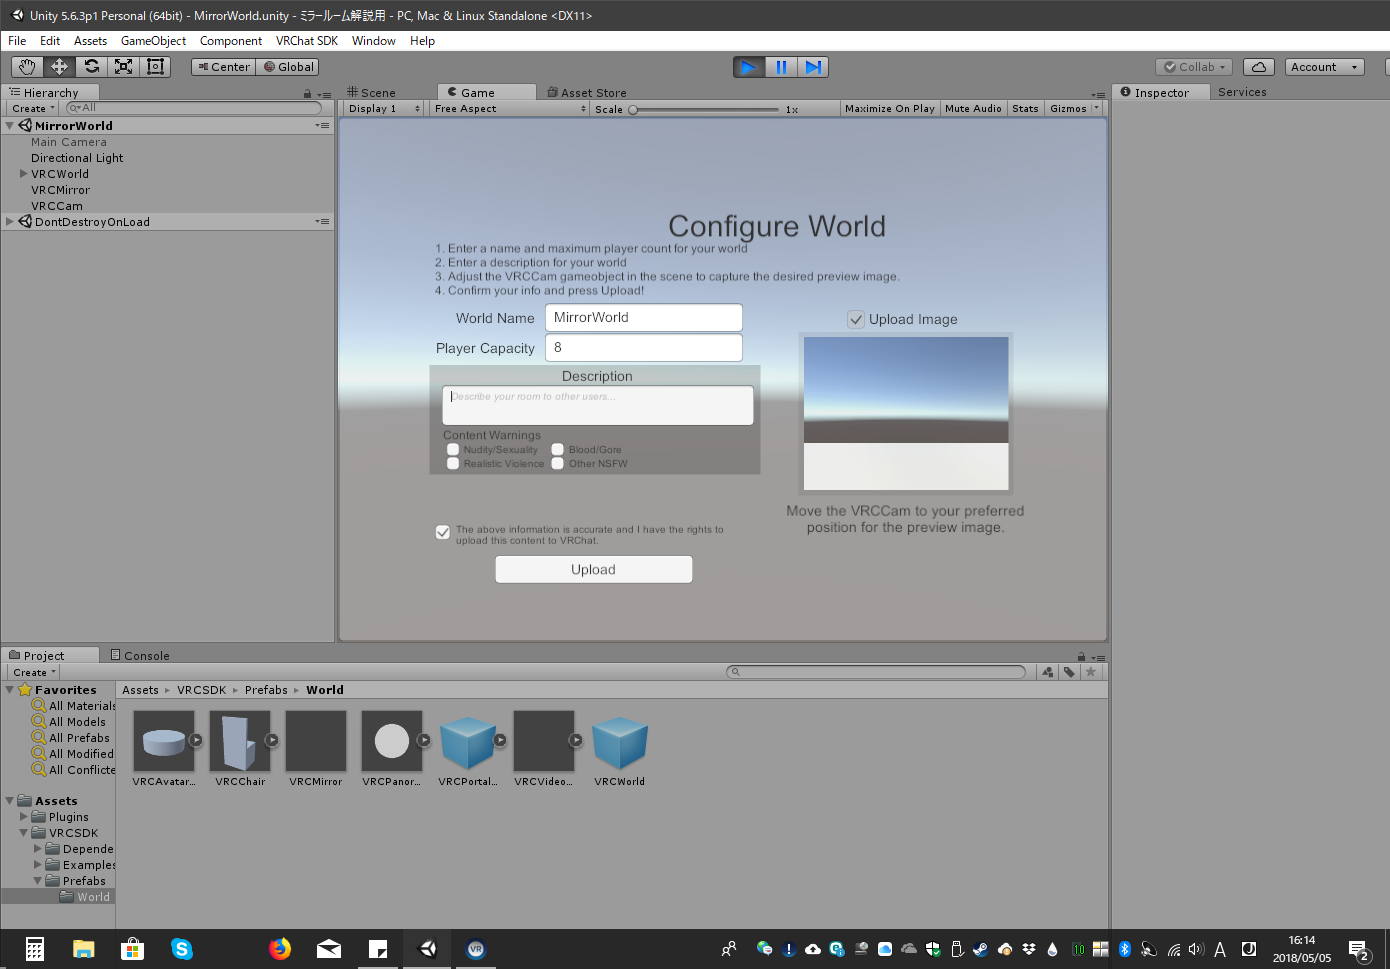Select the VRCWorld prefab asset
The height and width of the screenshot is (969, 1390).
point(620,741)
